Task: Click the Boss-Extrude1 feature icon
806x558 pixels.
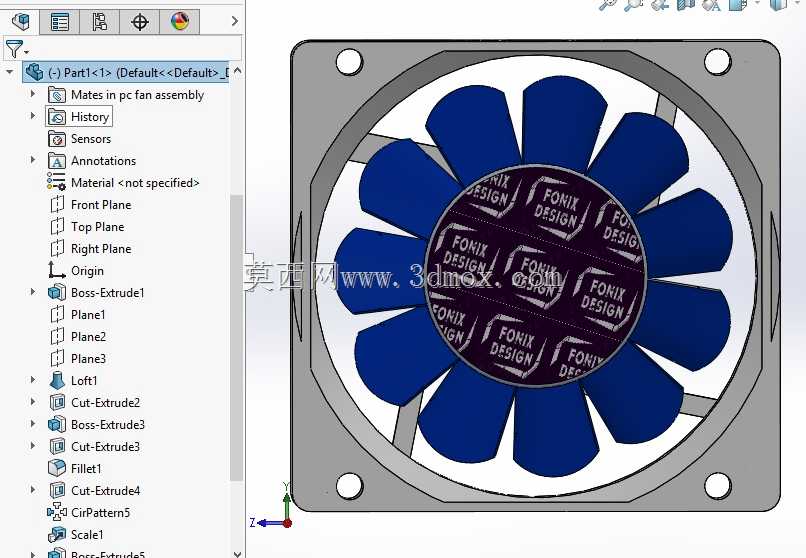Action: (57, 293)
